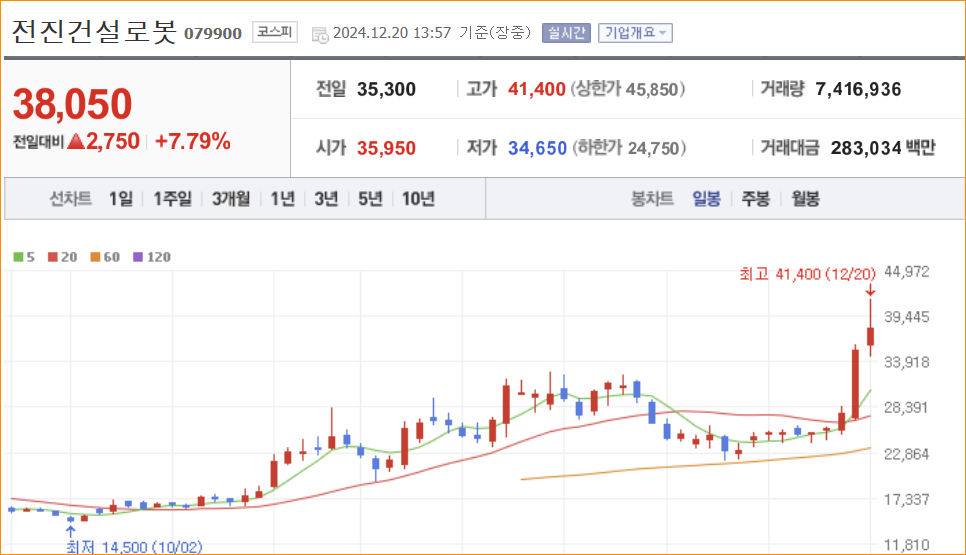Viewport: 966px width, 555px height.
Task: Click the stock code 079900
Action: pyautogui.click(x=213, y=33)
